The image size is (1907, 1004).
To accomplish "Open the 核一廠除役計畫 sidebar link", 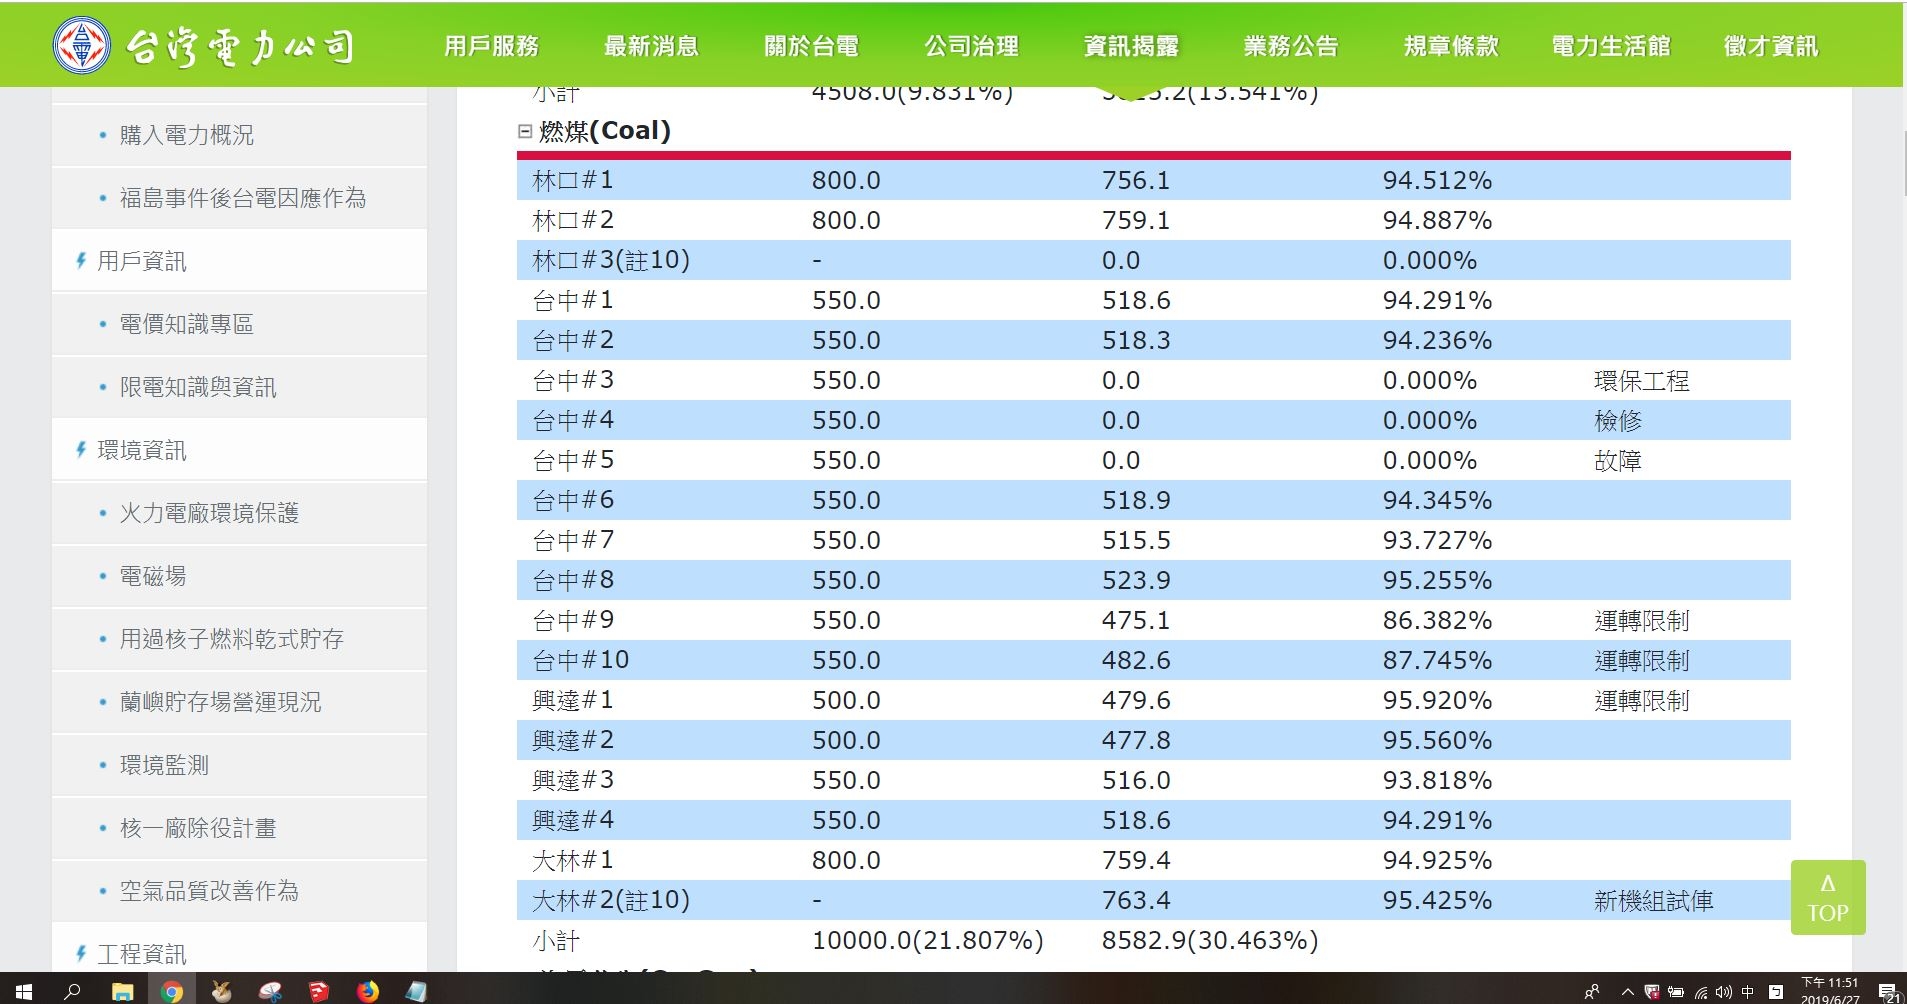I will pos(198,828).
